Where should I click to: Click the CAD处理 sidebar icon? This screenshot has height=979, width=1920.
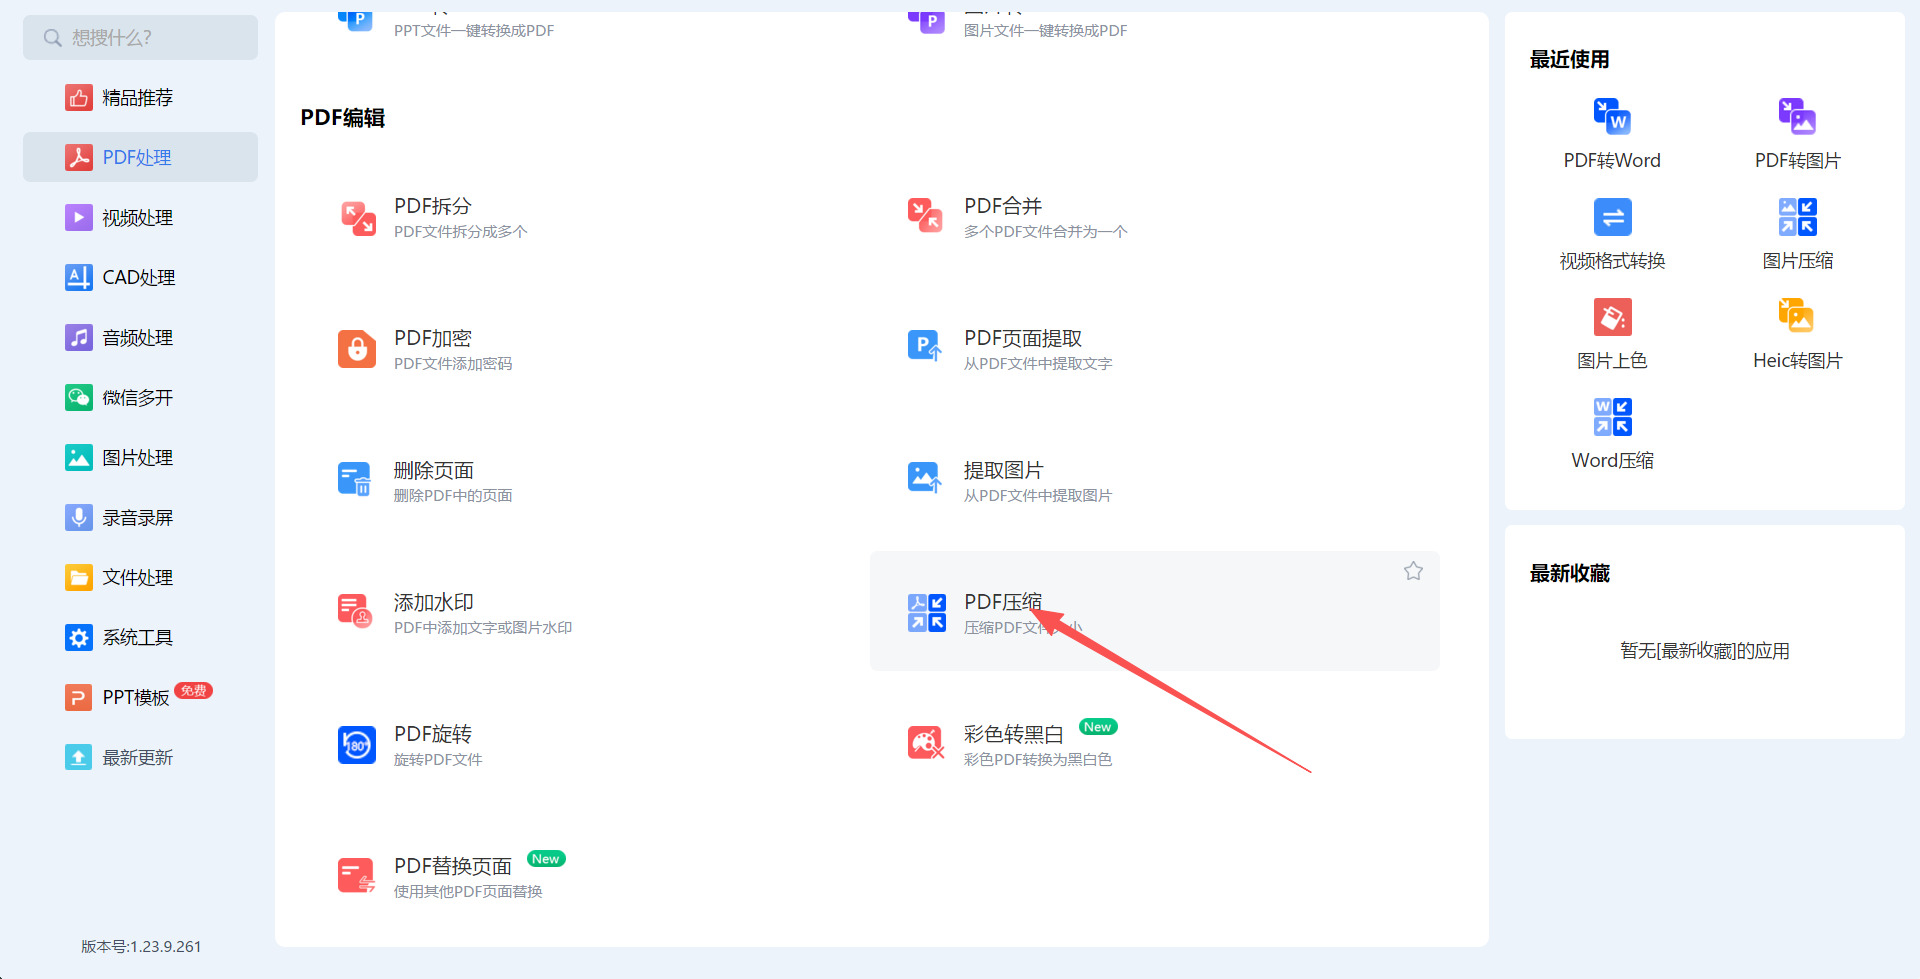click(x=79, y=278)
